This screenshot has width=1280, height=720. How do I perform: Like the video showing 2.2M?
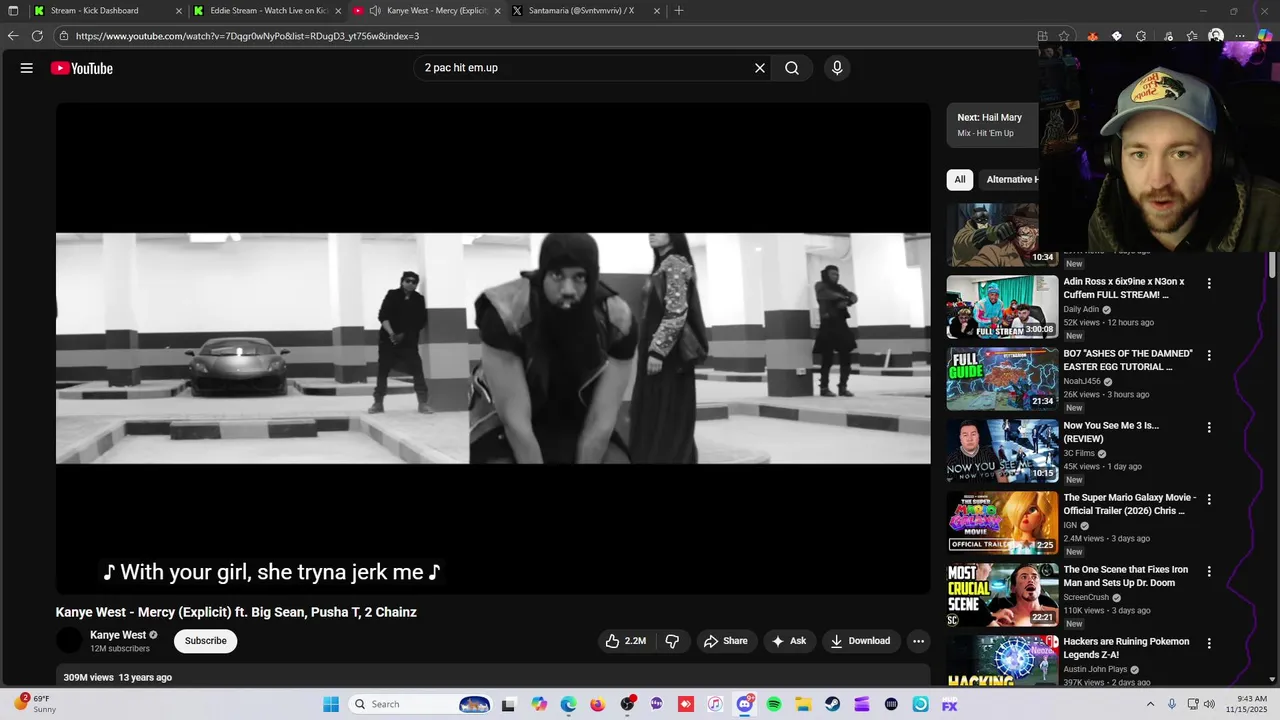pos(625,641)
